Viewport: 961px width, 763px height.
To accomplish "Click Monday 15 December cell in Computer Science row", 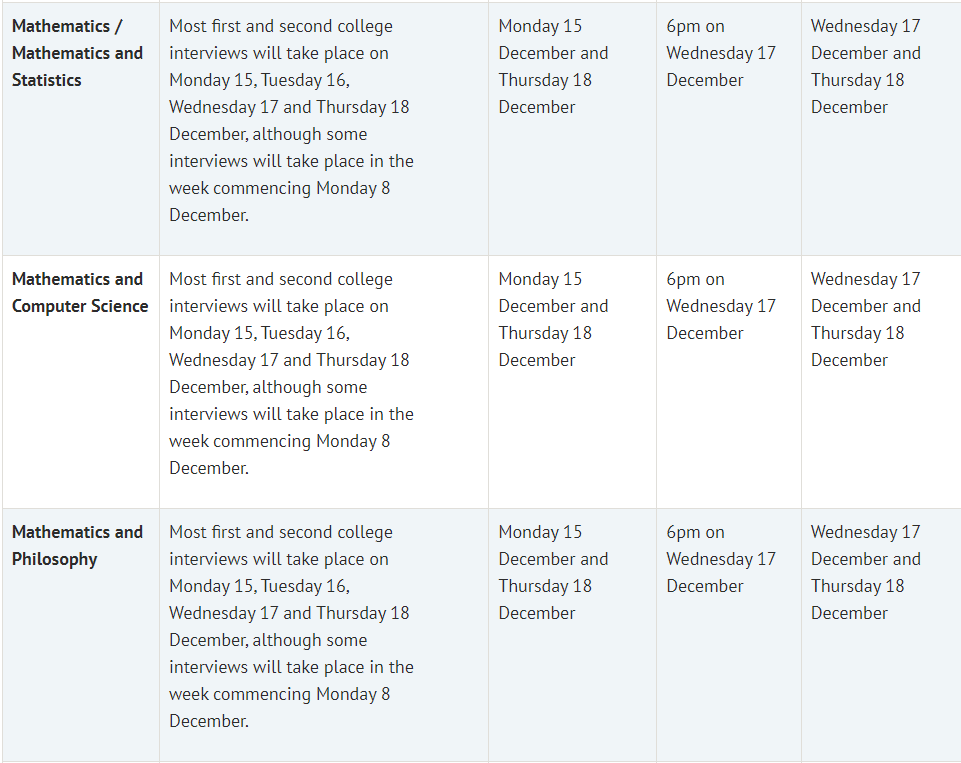I will (553, 319).
